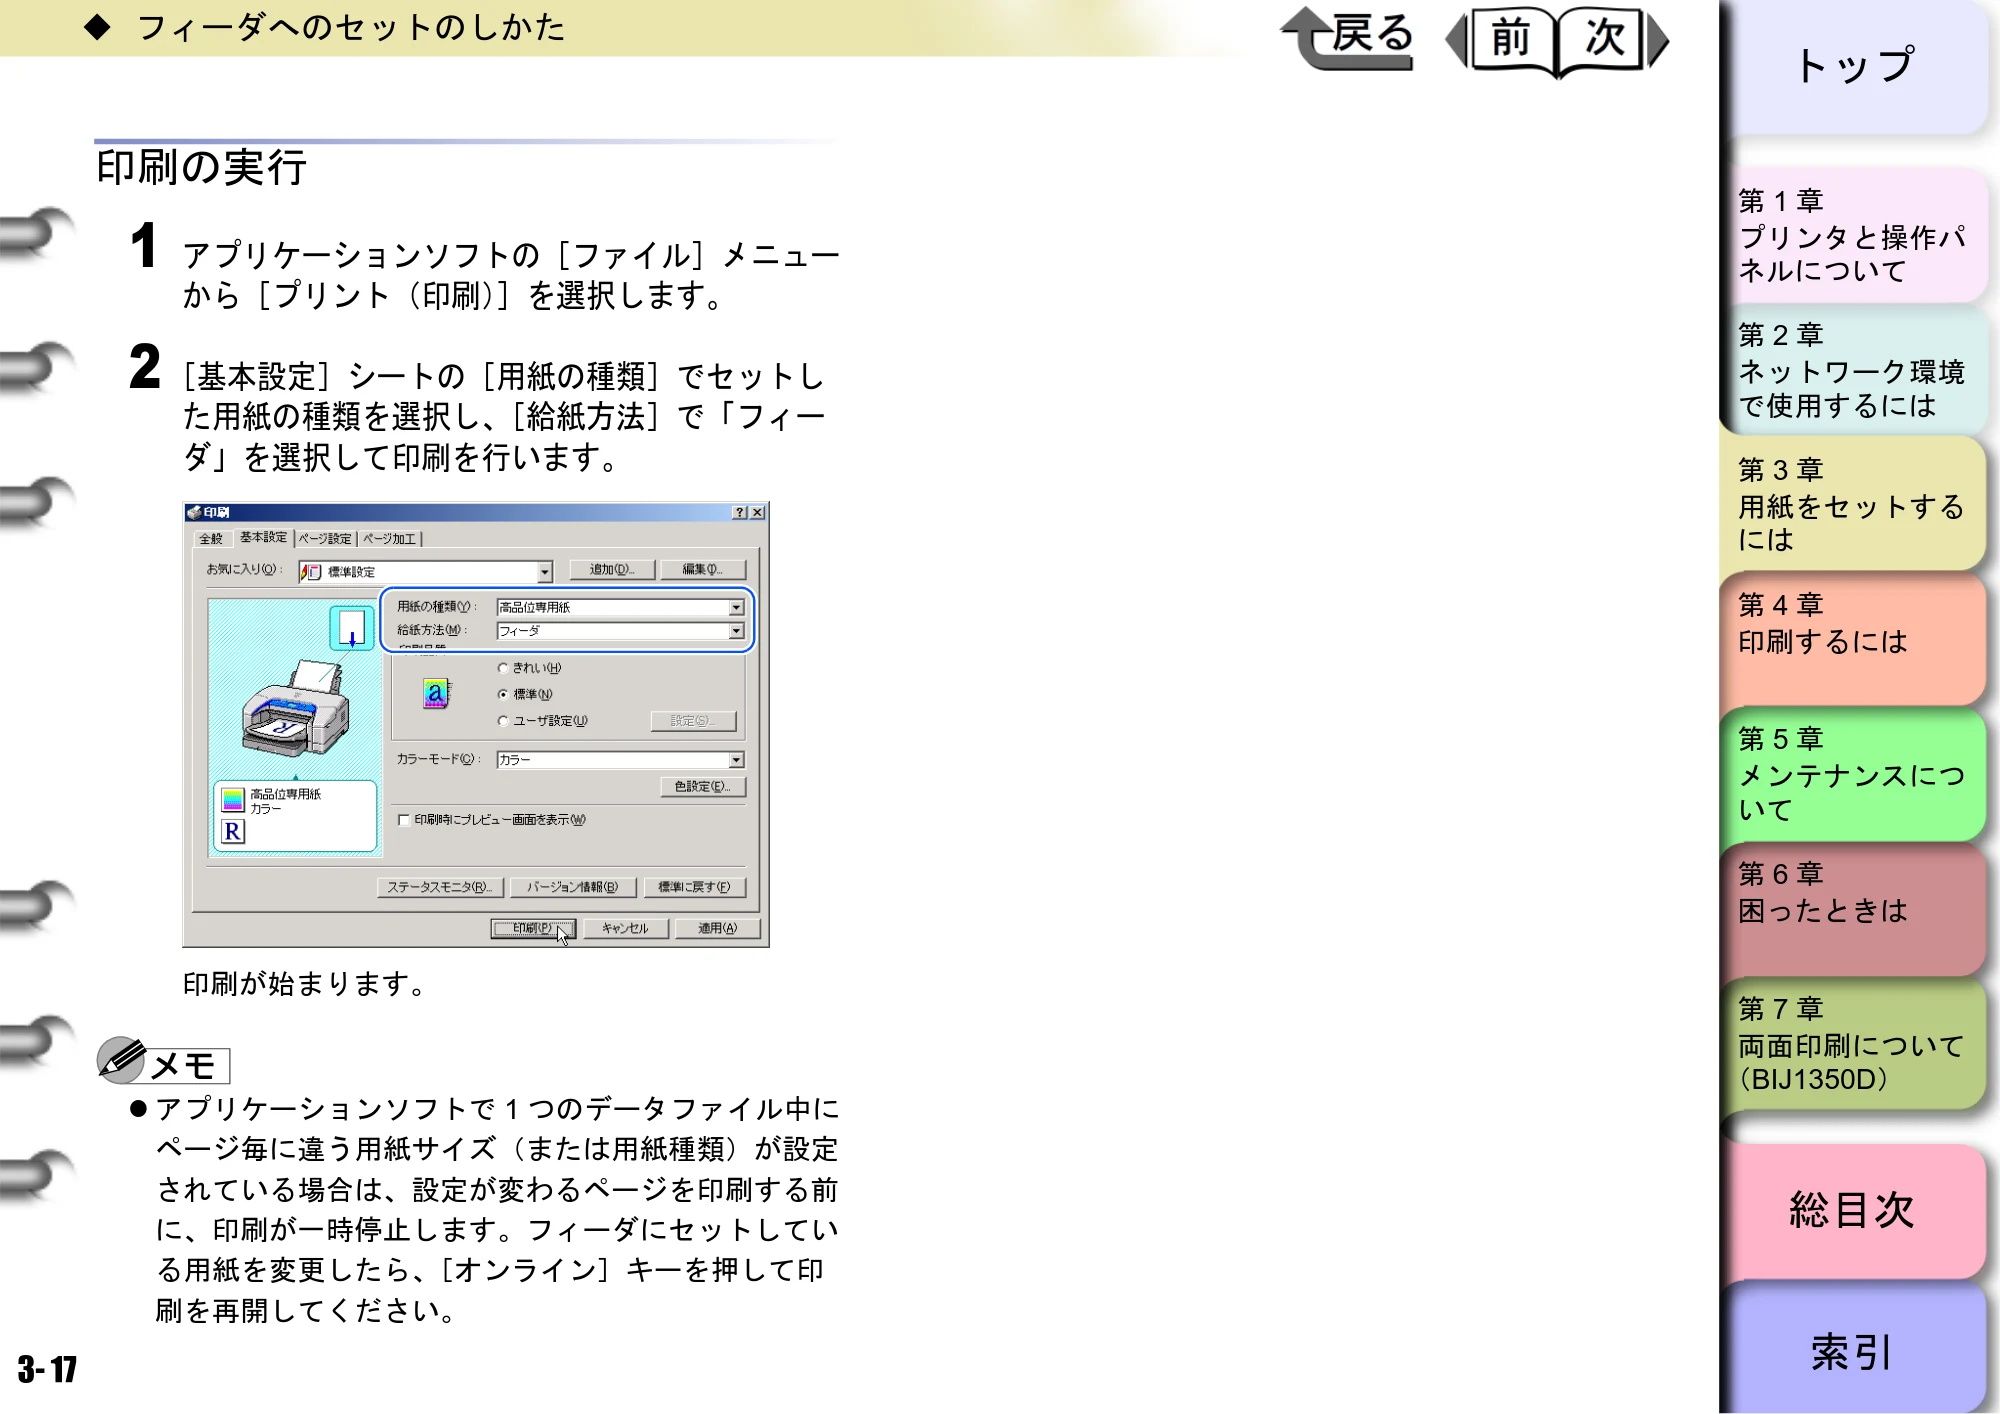The image size is (2000, 1414).
Task: Click the orientation R icon in summary box
Action: [233, 831]
